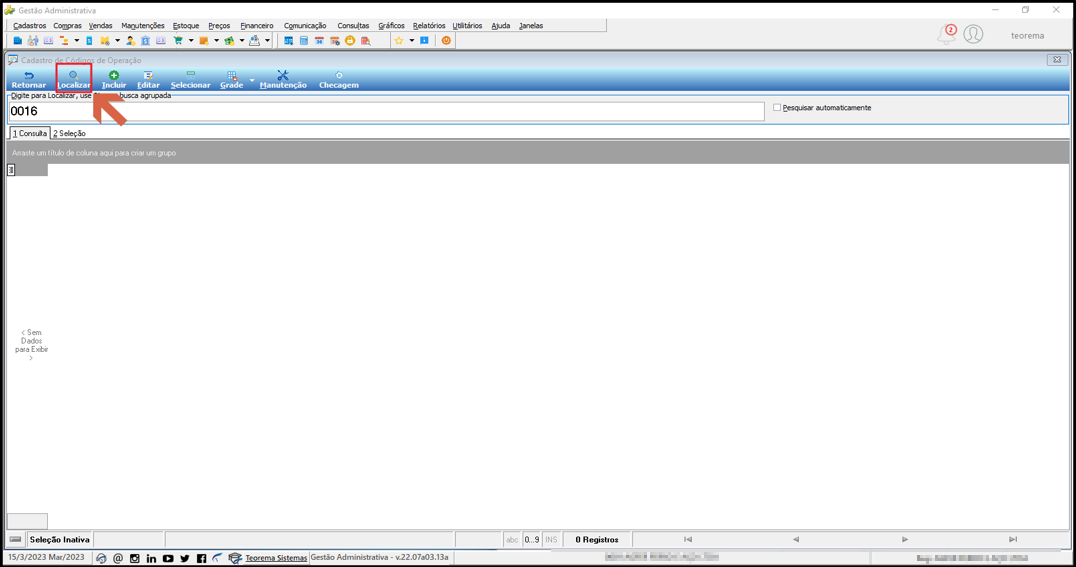1076x567 pixels.
Task: Go to last record navigation button
Action: pos(1013,540)
